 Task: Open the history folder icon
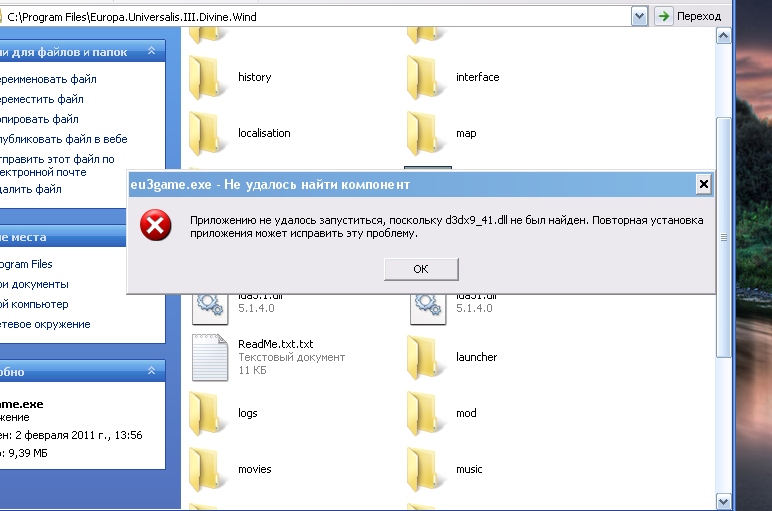(x=207, y=77)
